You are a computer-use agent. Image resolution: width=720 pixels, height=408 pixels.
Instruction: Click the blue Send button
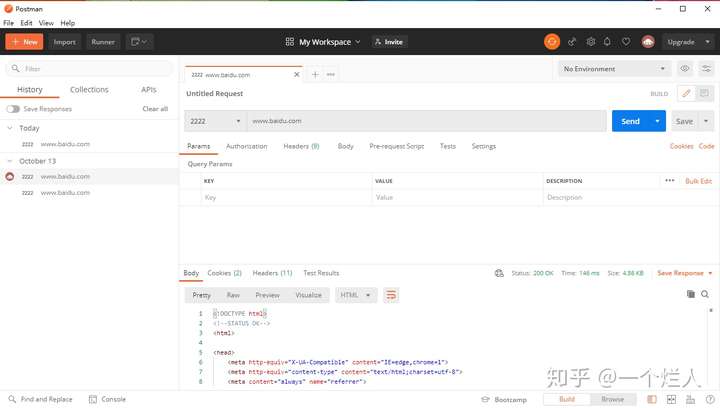coord(630,121)
